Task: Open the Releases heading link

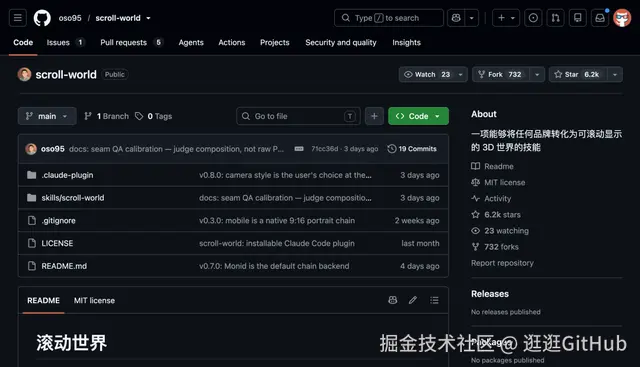Action: (x=490, y=294)
